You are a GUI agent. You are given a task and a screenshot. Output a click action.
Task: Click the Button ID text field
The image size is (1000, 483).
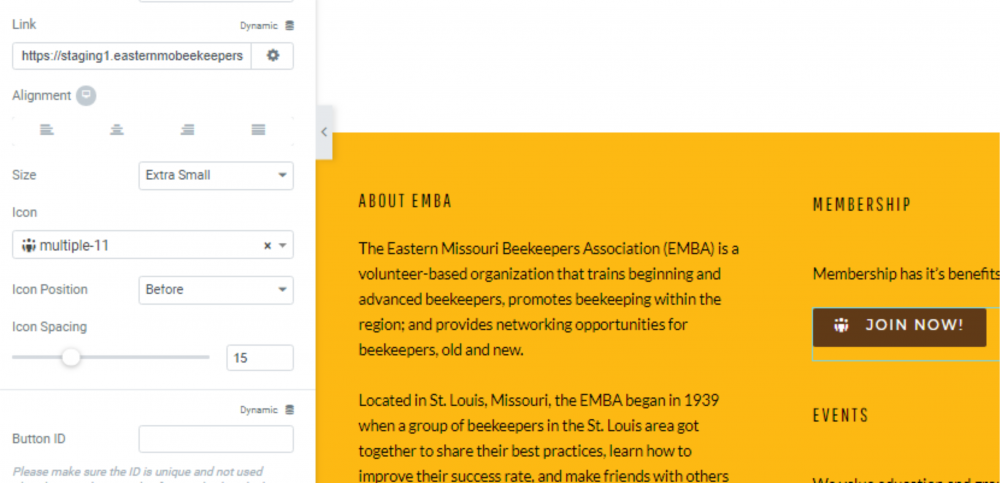point(216,439)
